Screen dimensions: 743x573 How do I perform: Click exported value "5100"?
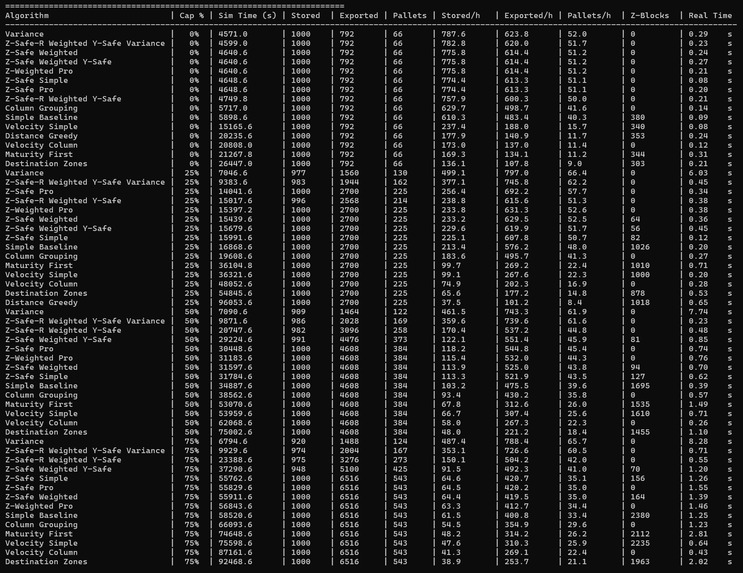tap(349, 469)
